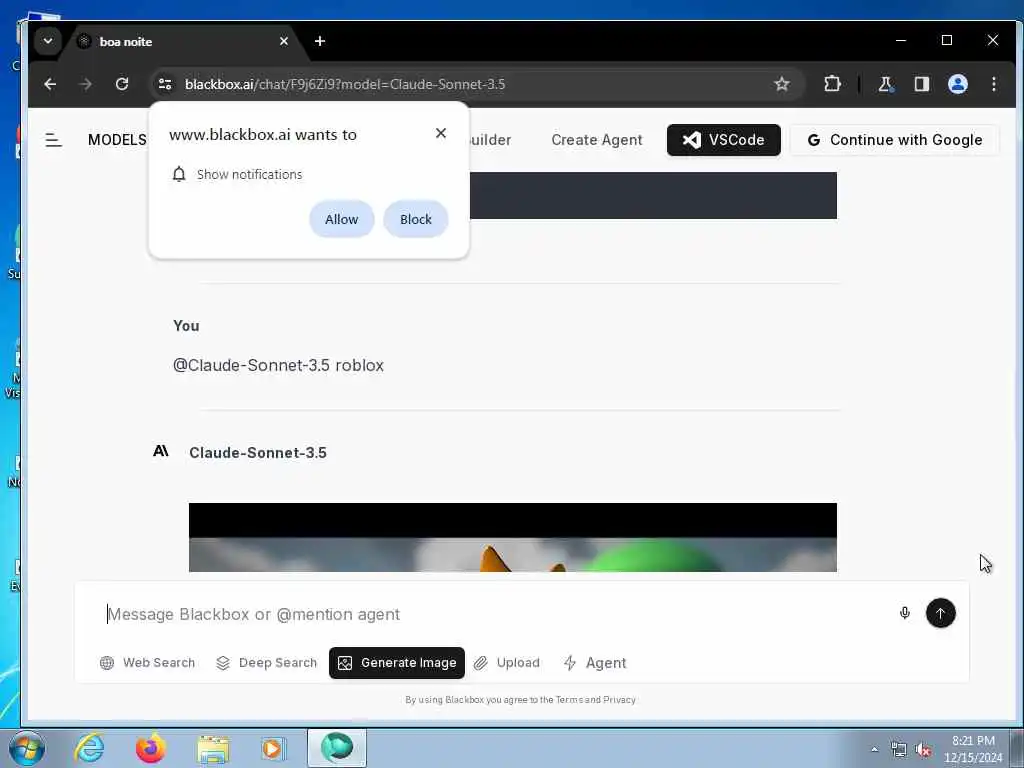1024x768 pixels.
Task: Open Windows Explorer from taskbar
Action: tap(213, 748)
